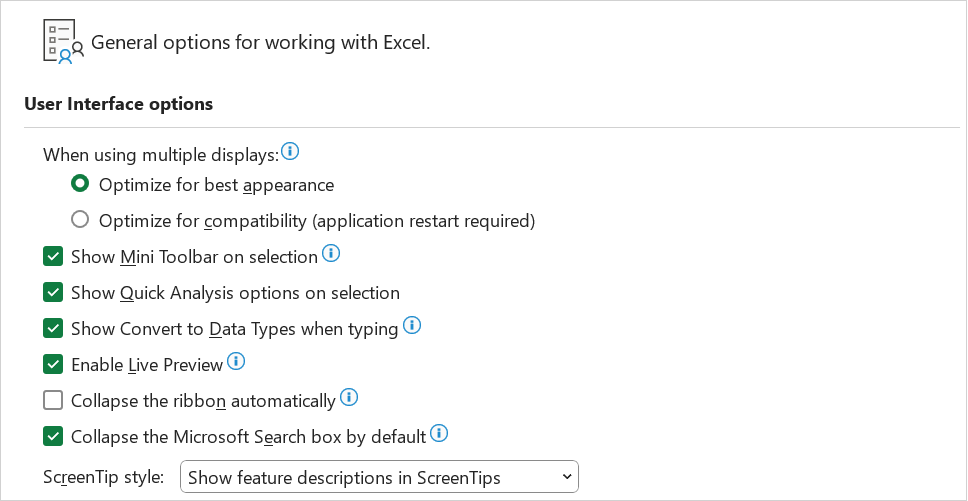Show info for Convert to Data Types
The height and width of the screenshot is (501, 968).
(412, 325)
